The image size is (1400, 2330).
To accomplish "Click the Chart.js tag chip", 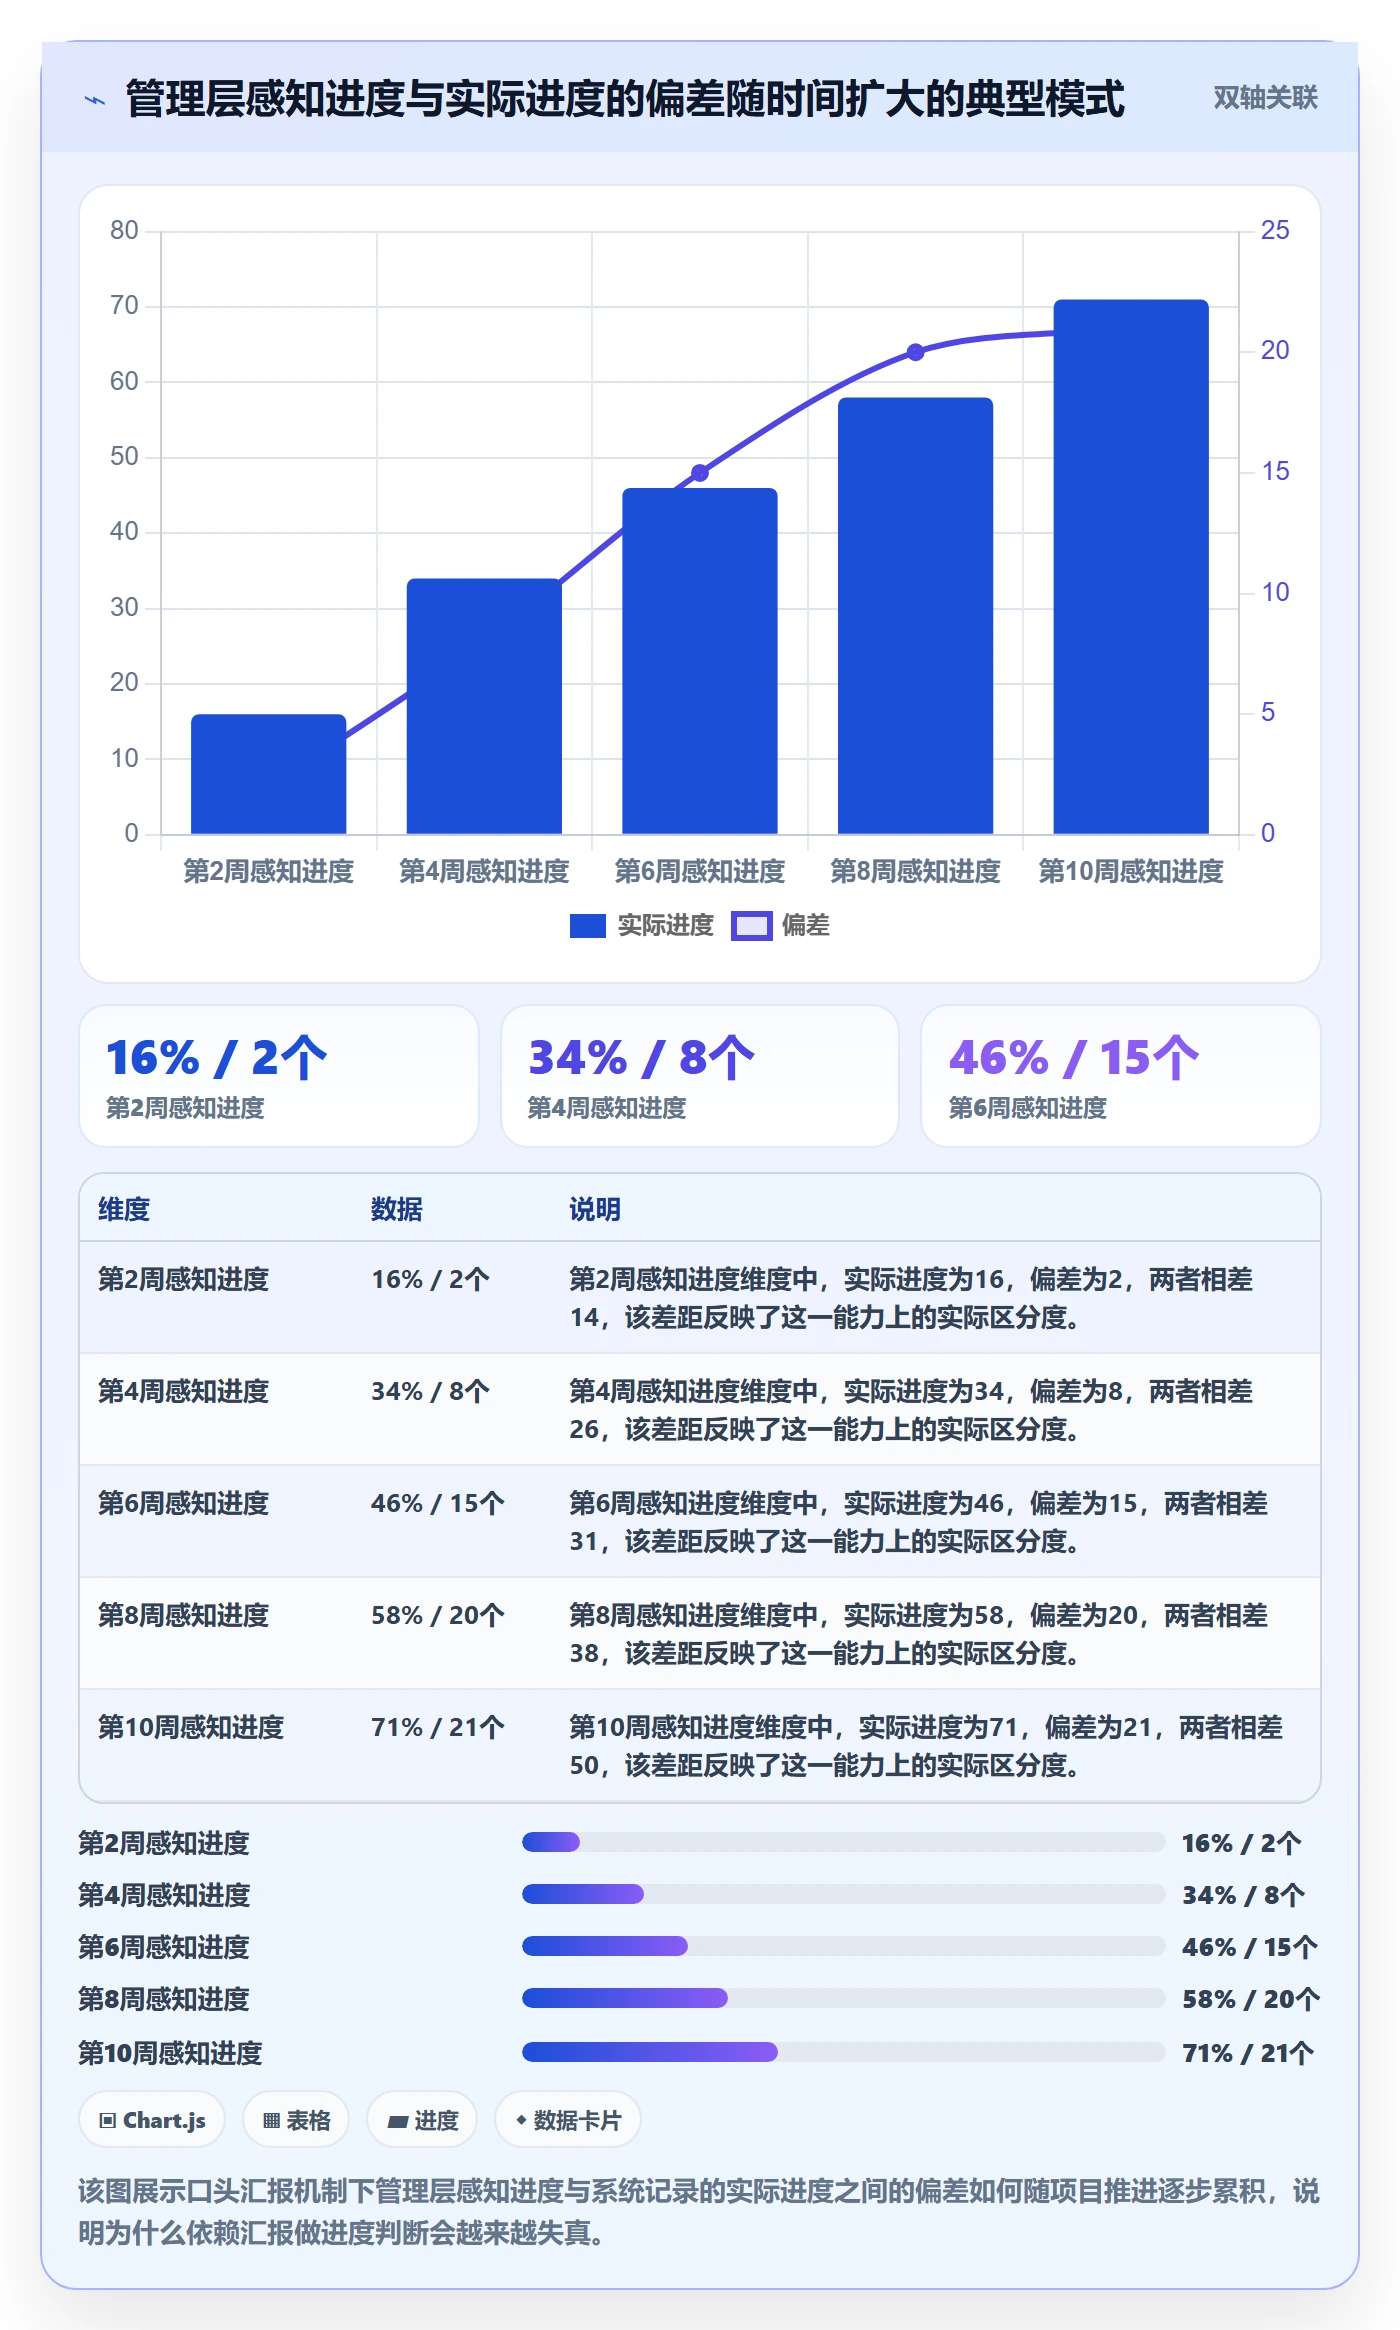I will 152,2120.
